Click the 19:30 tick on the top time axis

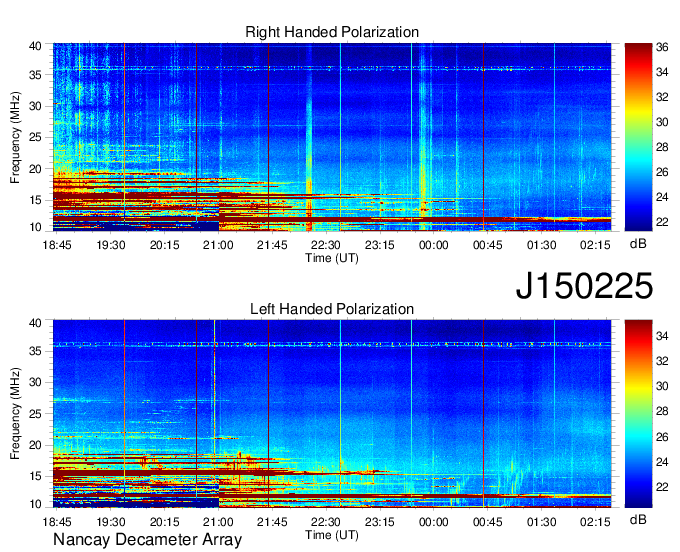[111, 245]
